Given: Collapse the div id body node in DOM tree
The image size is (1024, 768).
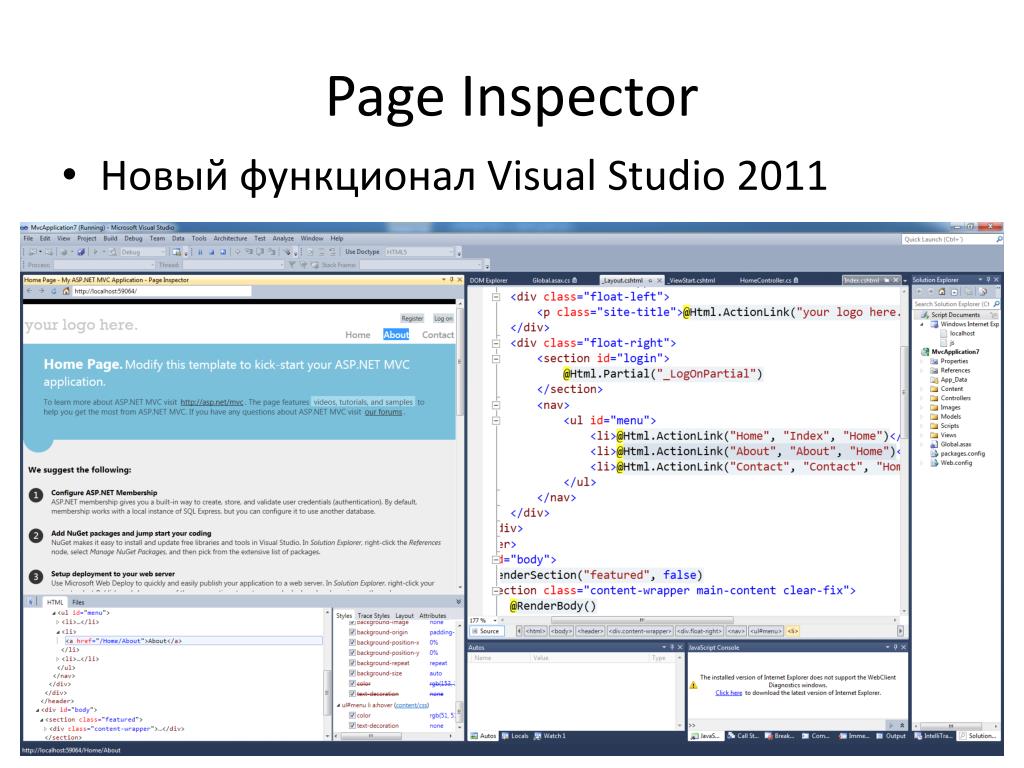Looking at the screenshot, I should point(38,710).
